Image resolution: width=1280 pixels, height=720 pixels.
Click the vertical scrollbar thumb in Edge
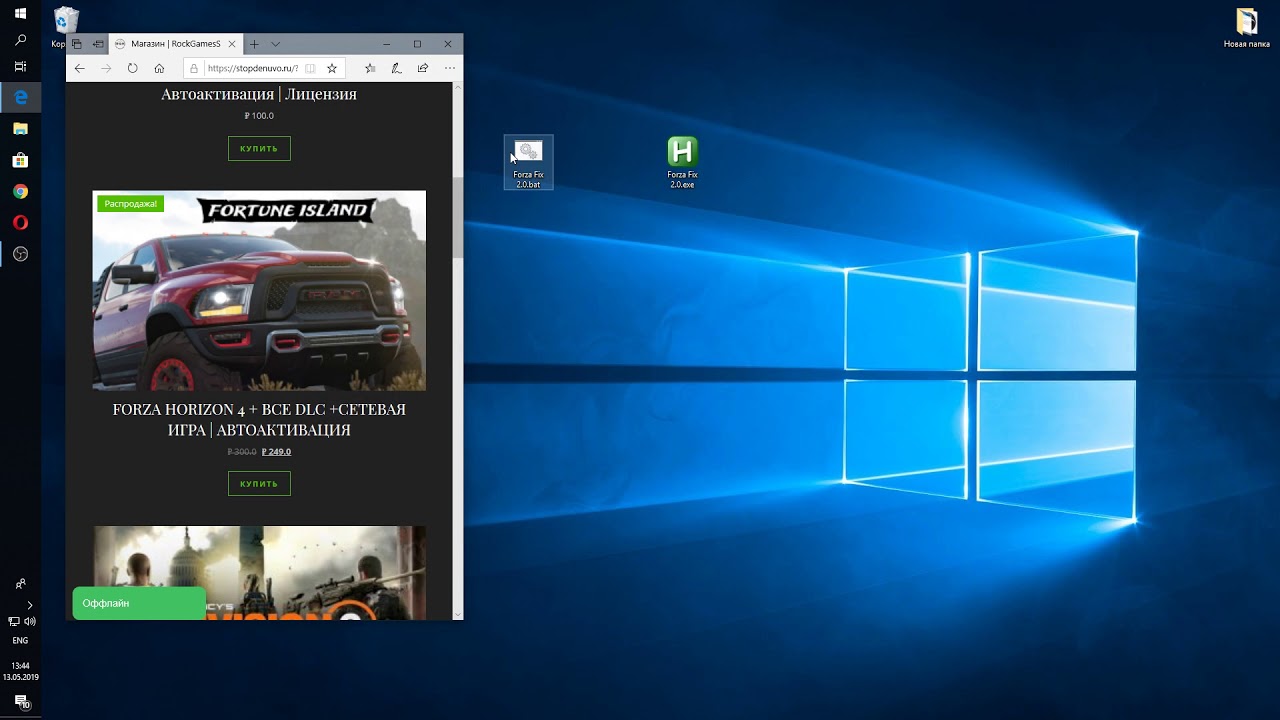click(x=458, y=218)
